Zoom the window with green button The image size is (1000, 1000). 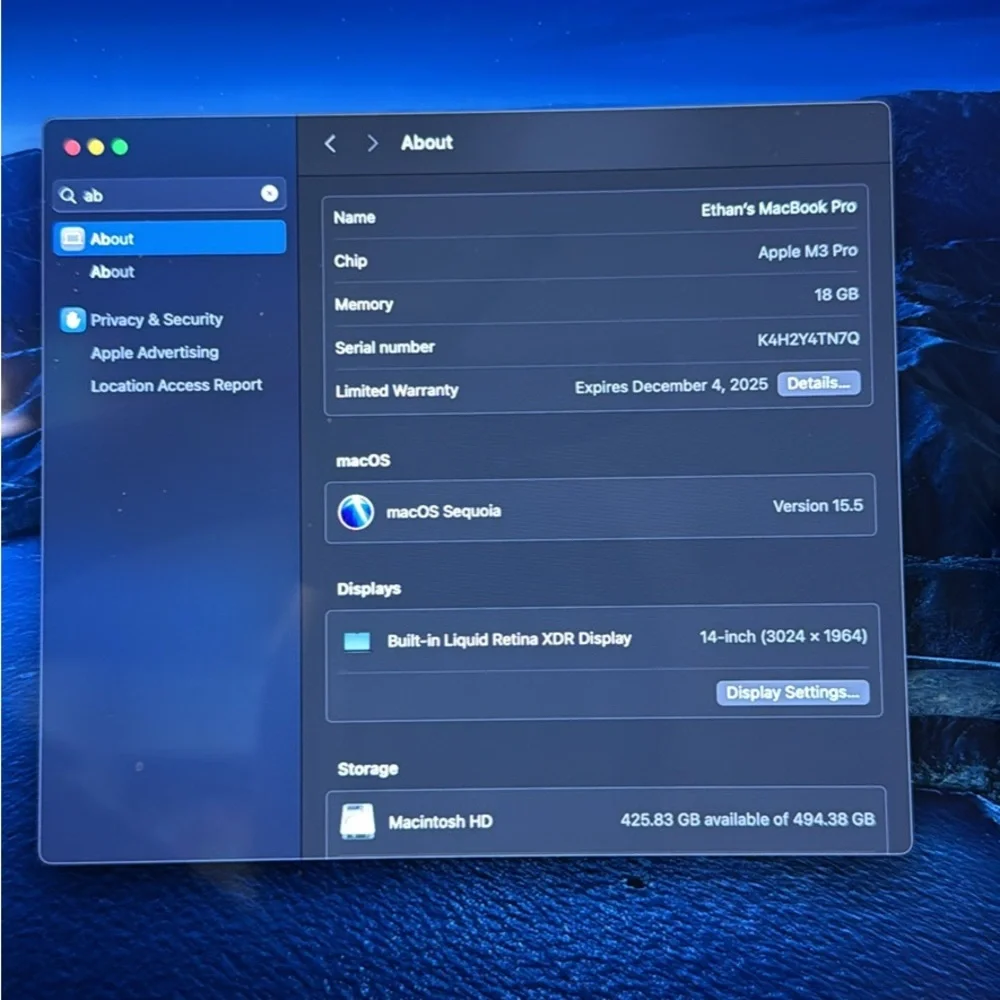pyautogui.click(x=120, y=147)
